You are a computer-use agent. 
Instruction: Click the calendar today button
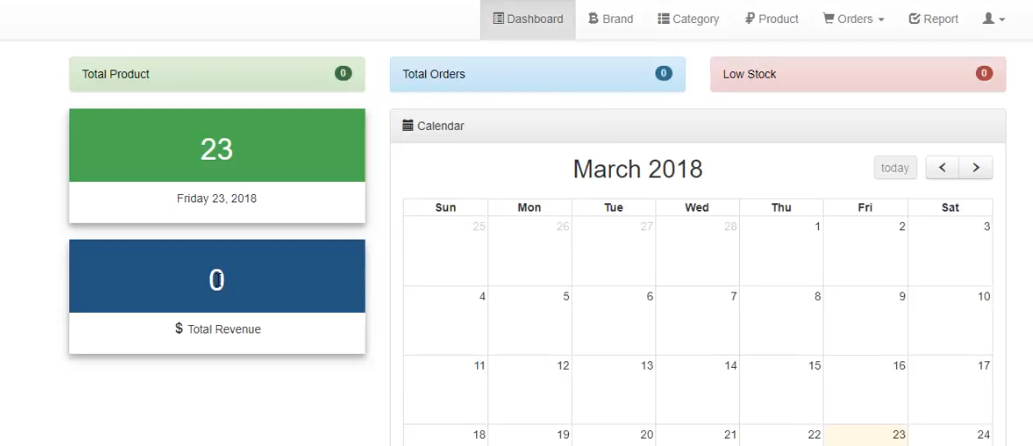click(x=895, y=167)
